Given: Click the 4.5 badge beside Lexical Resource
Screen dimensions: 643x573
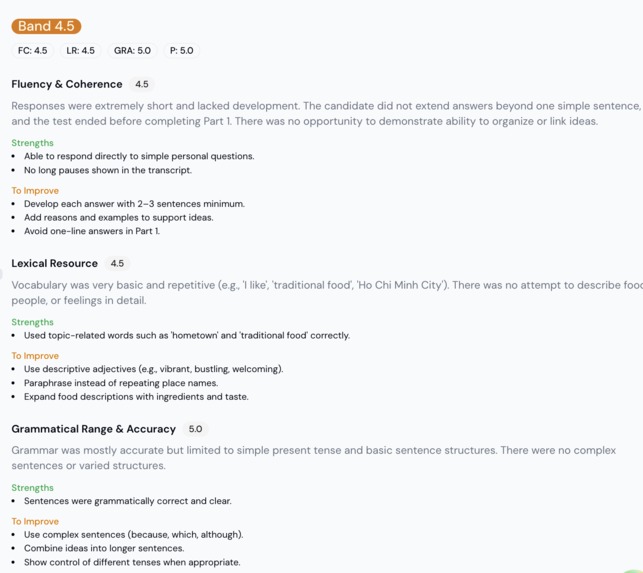Looking at the screenshot, I should point(117,263).
